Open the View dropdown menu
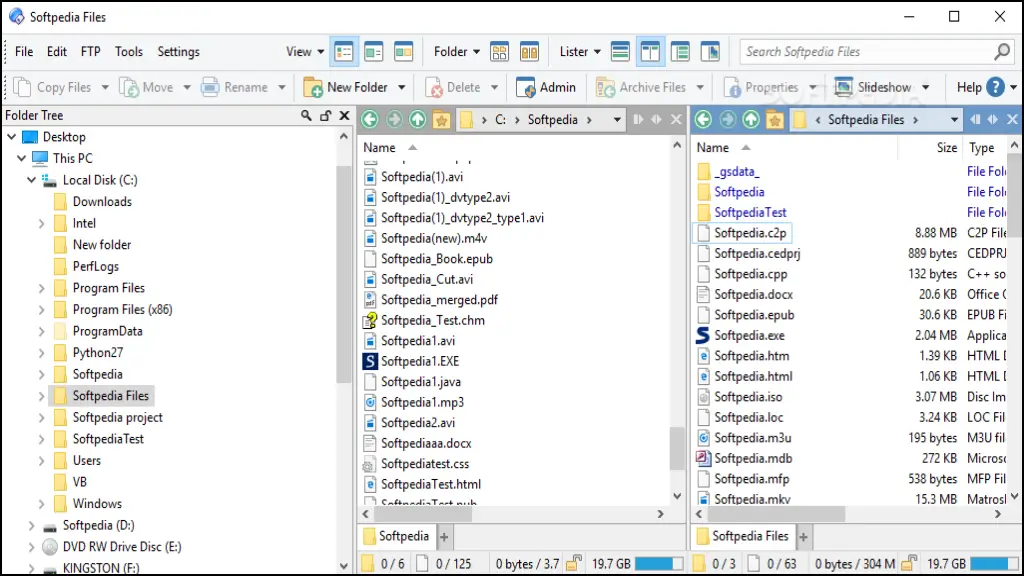The image size is (1024, 576). (305, 52)
